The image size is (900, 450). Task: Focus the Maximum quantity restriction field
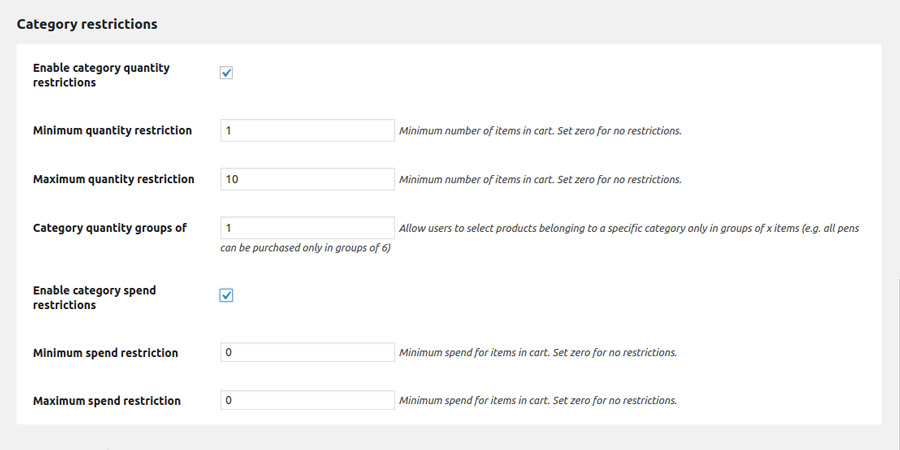point(307,179)
